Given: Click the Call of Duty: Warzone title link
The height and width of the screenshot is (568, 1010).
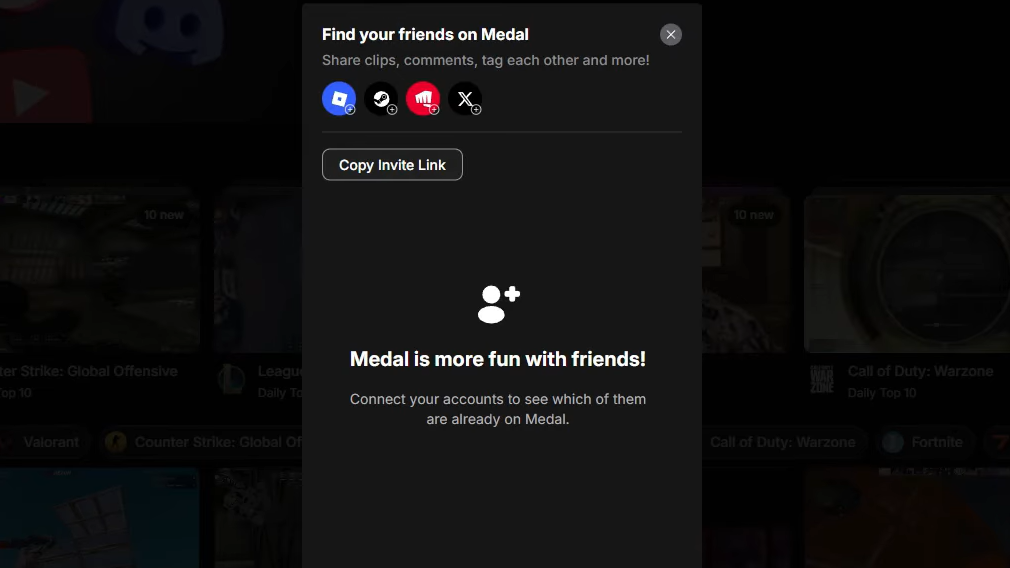Looking at the screenshot, I should pos(920,372).
